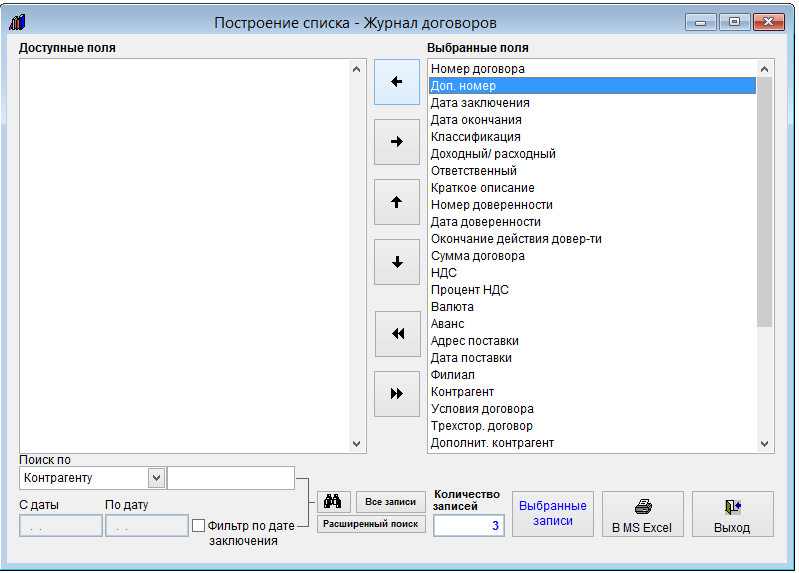Click down arrow of Доступные поля scrollbar
Viewport: 799px width, 573px height.
(356, 444)
